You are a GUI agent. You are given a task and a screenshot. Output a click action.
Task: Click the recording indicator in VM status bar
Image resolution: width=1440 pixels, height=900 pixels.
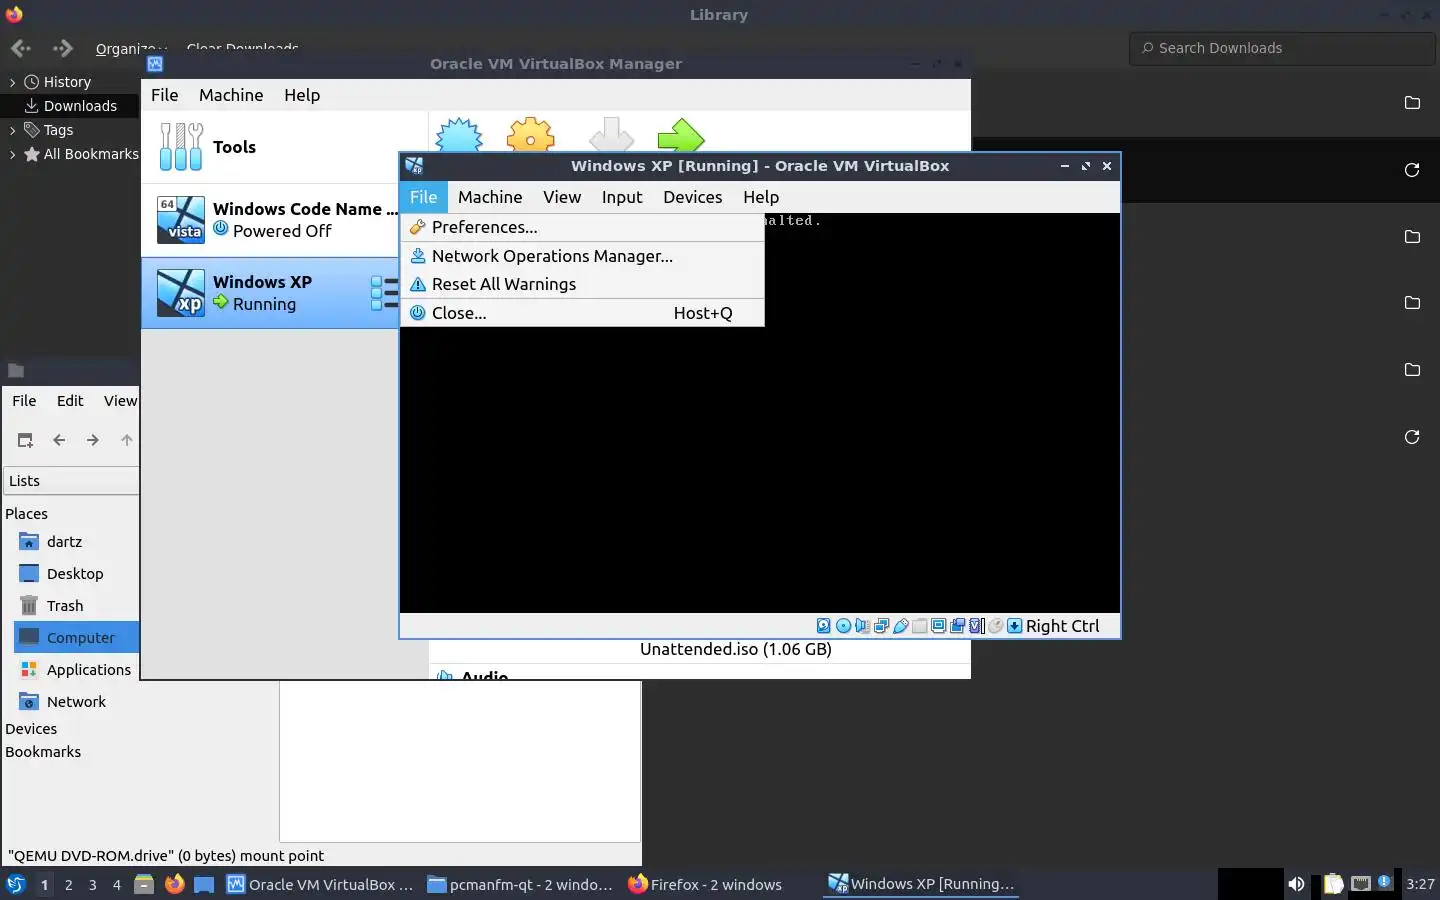coord(957,626)
